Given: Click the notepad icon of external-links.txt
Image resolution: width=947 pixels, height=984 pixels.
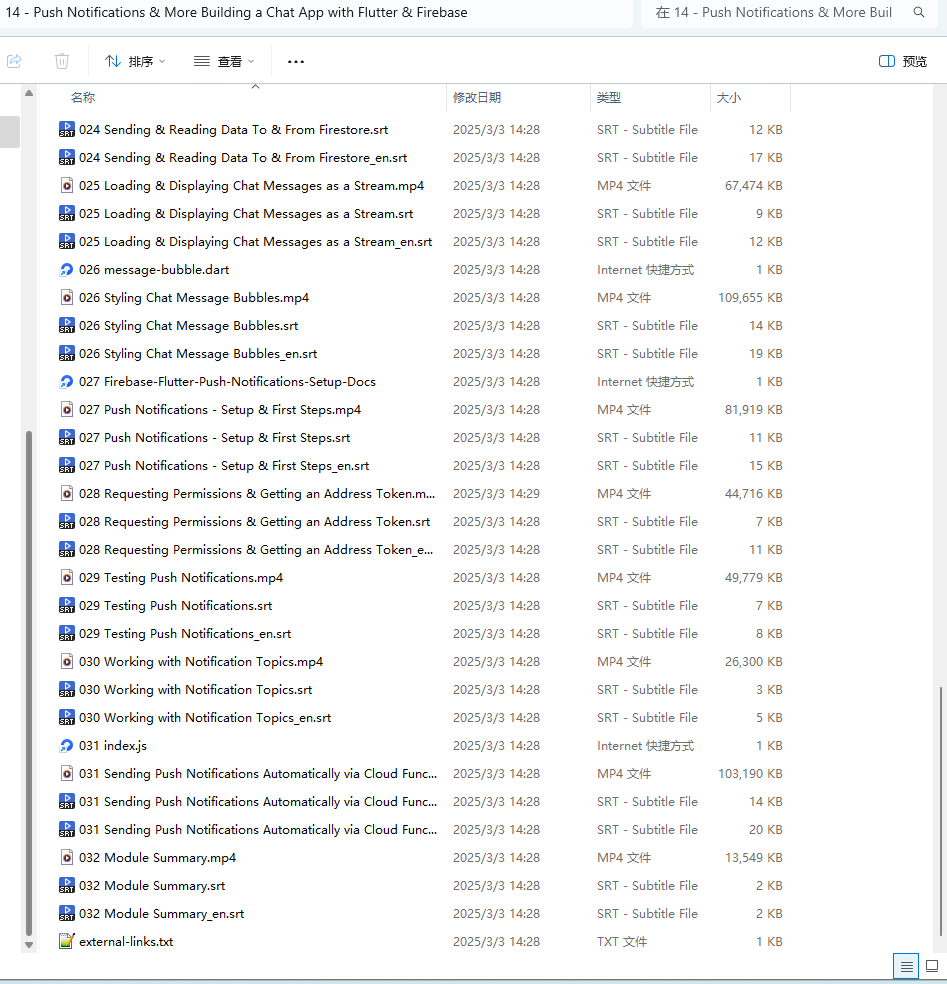Looking at the screenshot, I should [x=67, y=942].
